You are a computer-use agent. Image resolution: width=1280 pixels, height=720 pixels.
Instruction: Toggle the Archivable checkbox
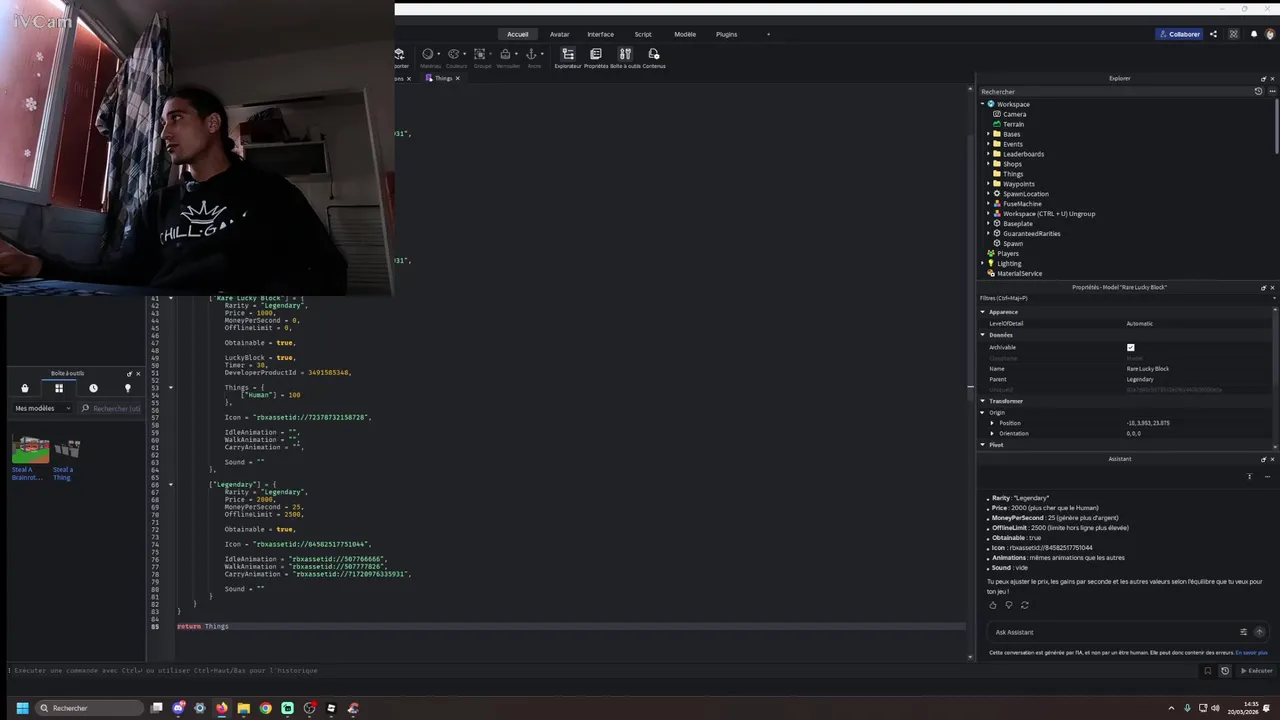click(1131, 347)
